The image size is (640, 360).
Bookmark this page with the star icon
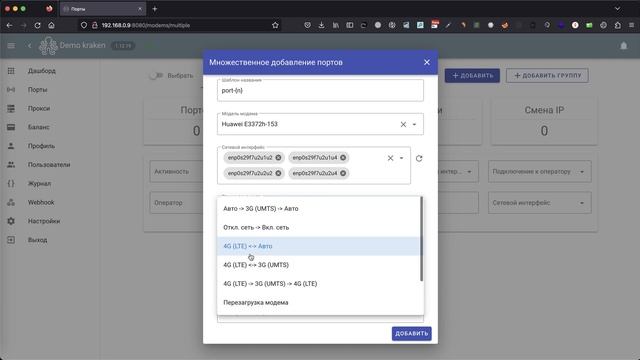coord(275,25)
